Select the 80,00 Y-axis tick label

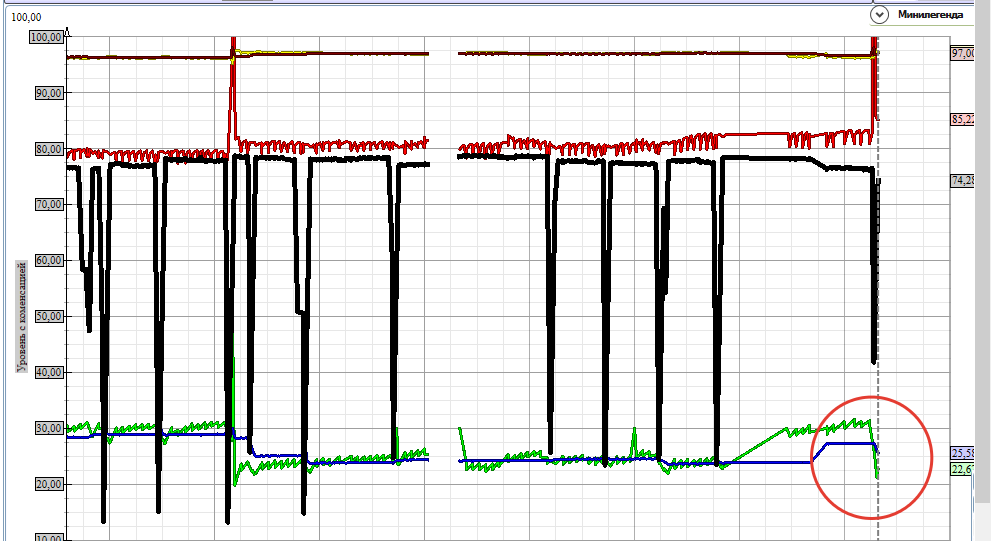click(x=48, y=149)
